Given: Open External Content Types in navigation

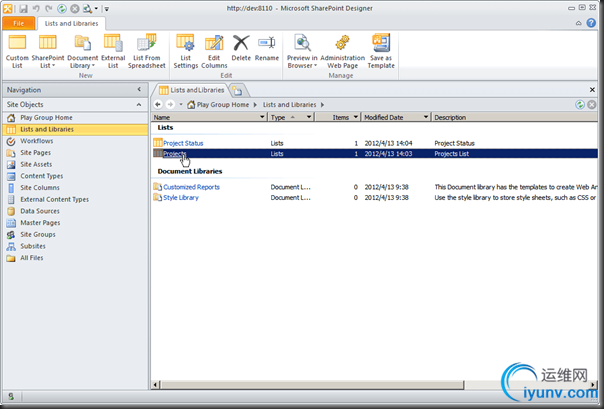Looking at the screenshot, I should [75, 199].
